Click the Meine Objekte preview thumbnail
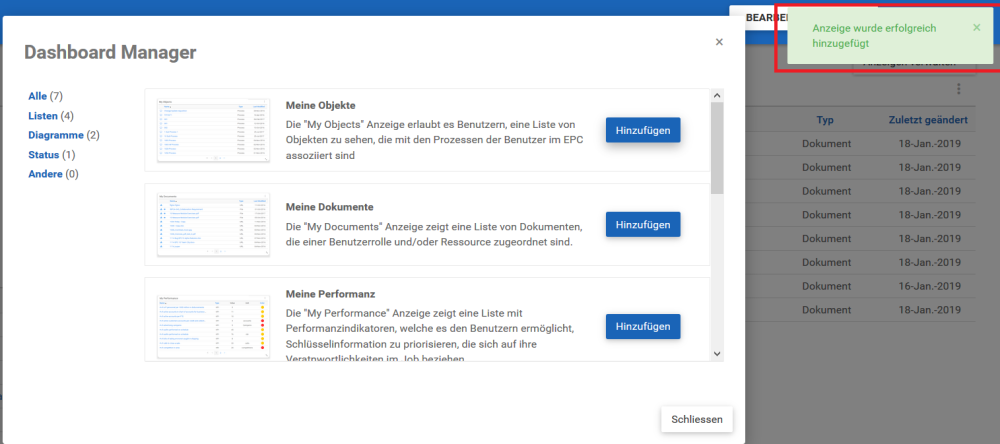1000x444 pixels. tap(213, 130)
